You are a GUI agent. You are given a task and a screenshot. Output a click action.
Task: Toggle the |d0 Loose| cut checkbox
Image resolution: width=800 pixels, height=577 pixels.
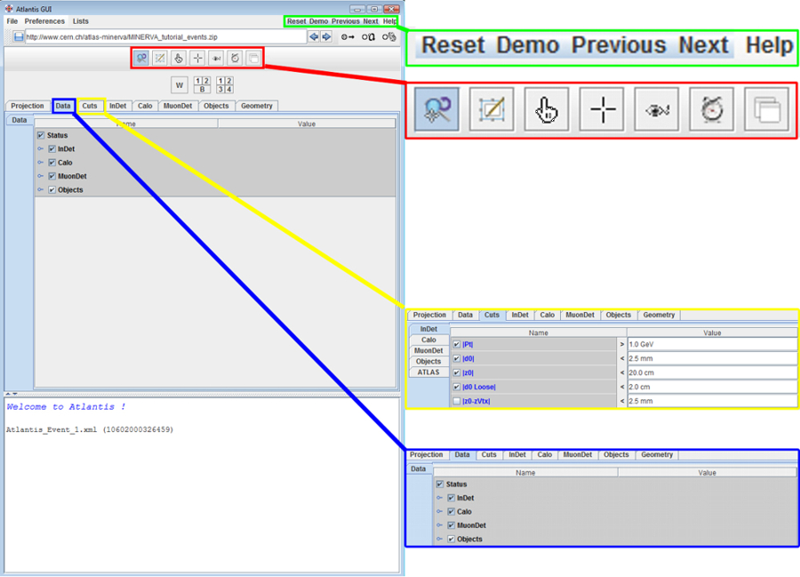[x=457, y=386]
